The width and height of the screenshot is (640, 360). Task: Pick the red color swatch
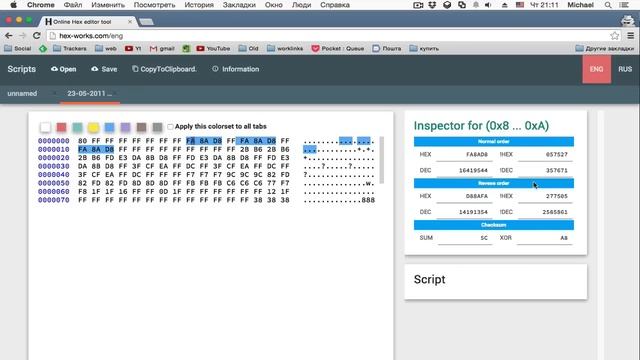61,127
